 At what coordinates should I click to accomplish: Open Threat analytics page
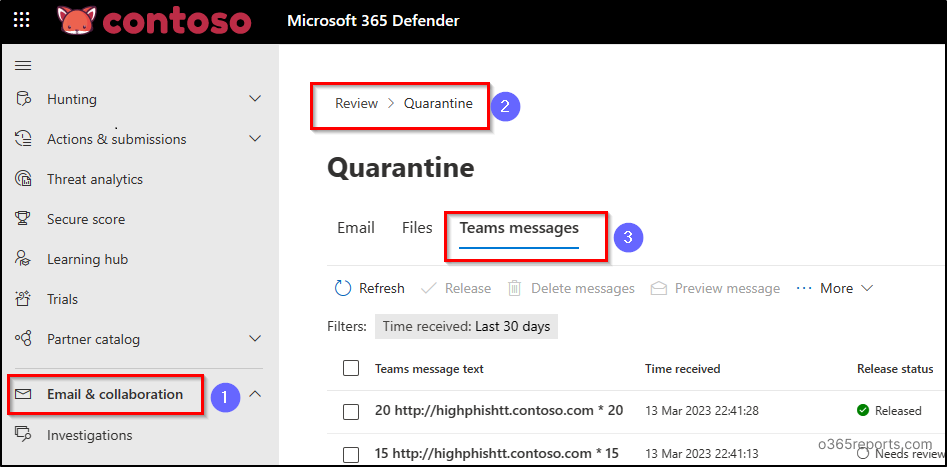coord(95,179)
